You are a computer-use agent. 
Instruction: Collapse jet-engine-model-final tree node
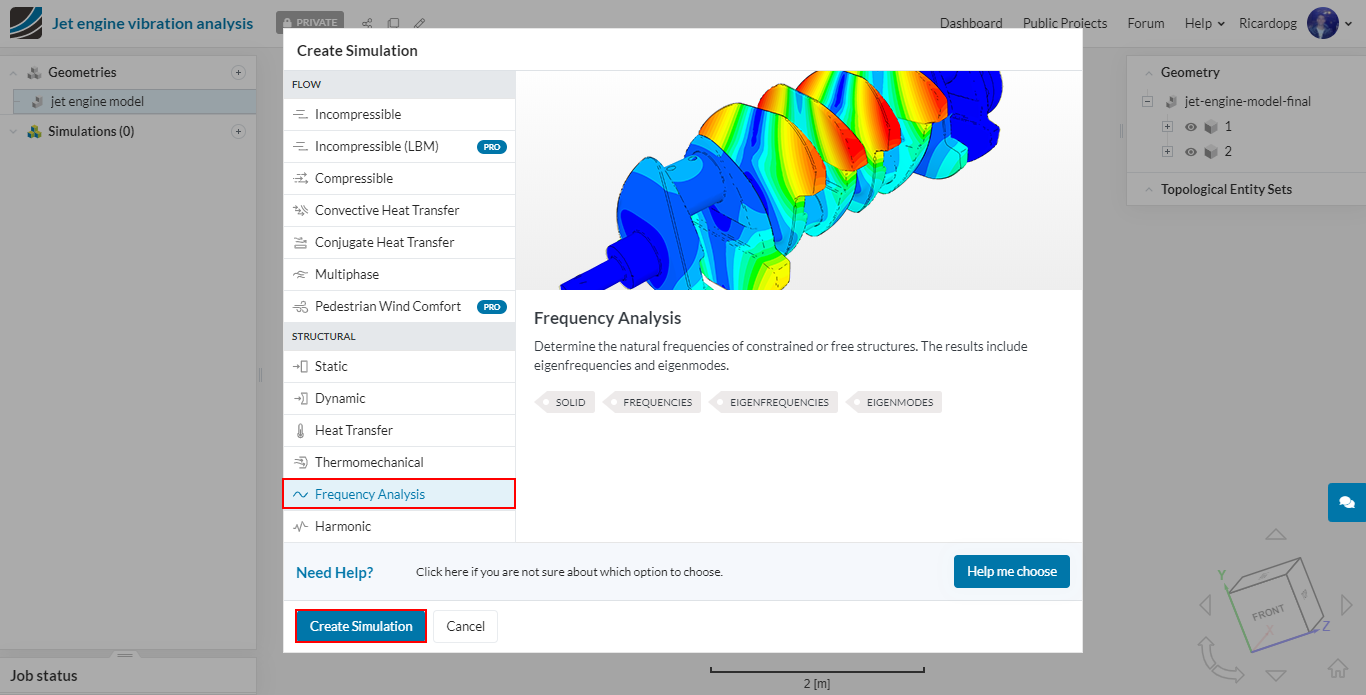click(x=1147, y=101)
